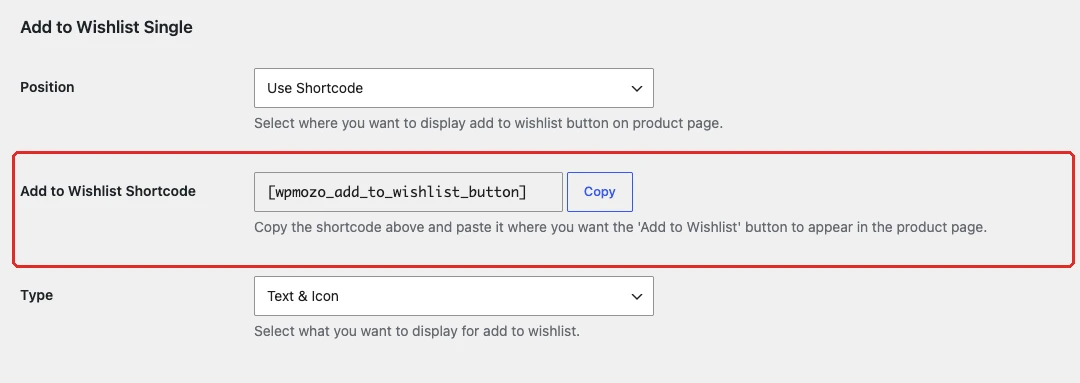
Task: Open the Type dropdown showing Text & Icon
Action: (453, 296)
